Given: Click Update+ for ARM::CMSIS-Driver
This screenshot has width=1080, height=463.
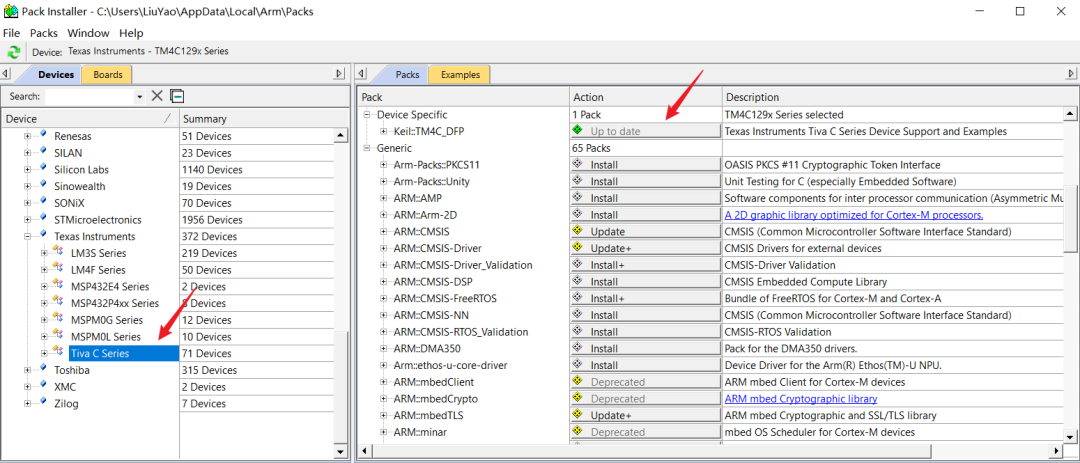Looking at the screenshot, I should point(645,248).
